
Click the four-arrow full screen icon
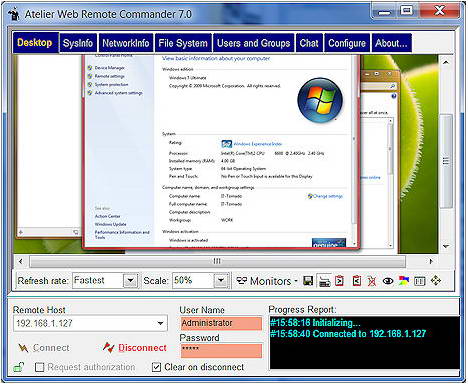tap(436, 281)
